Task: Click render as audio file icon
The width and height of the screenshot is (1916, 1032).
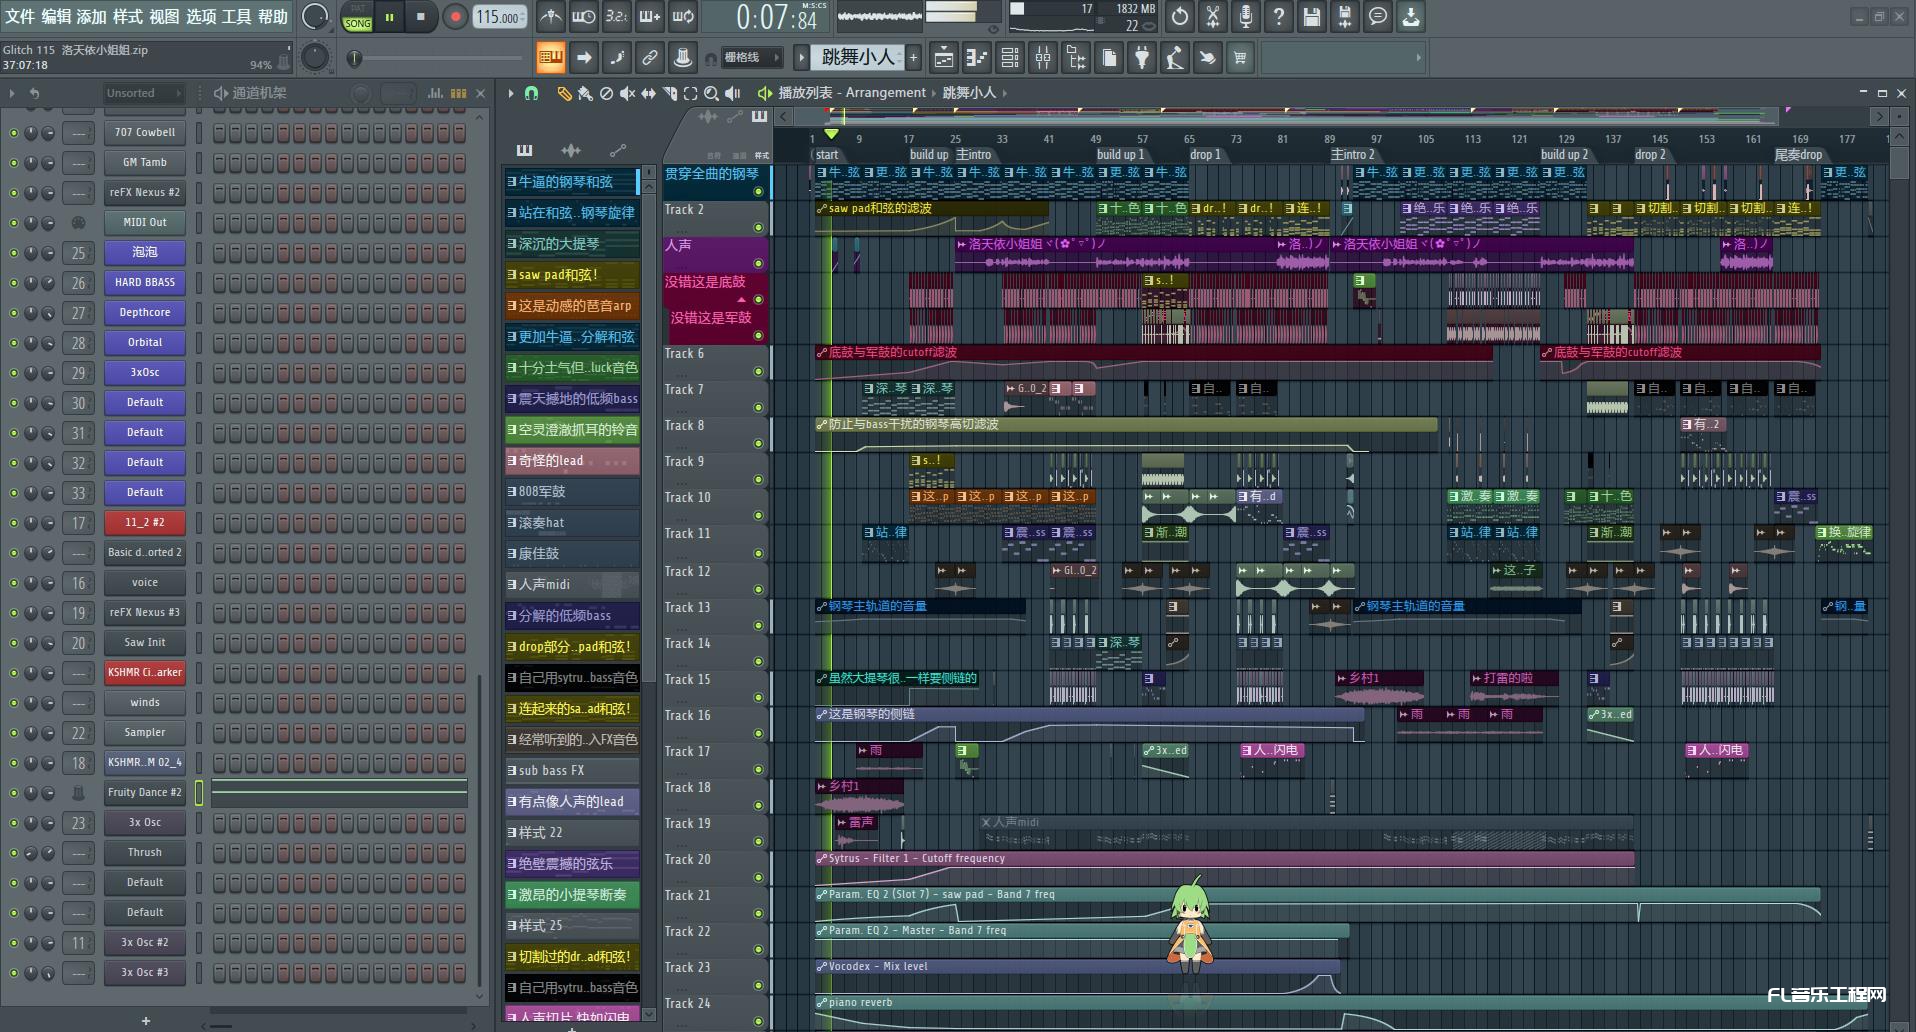Action: (x=1345, y=16)
